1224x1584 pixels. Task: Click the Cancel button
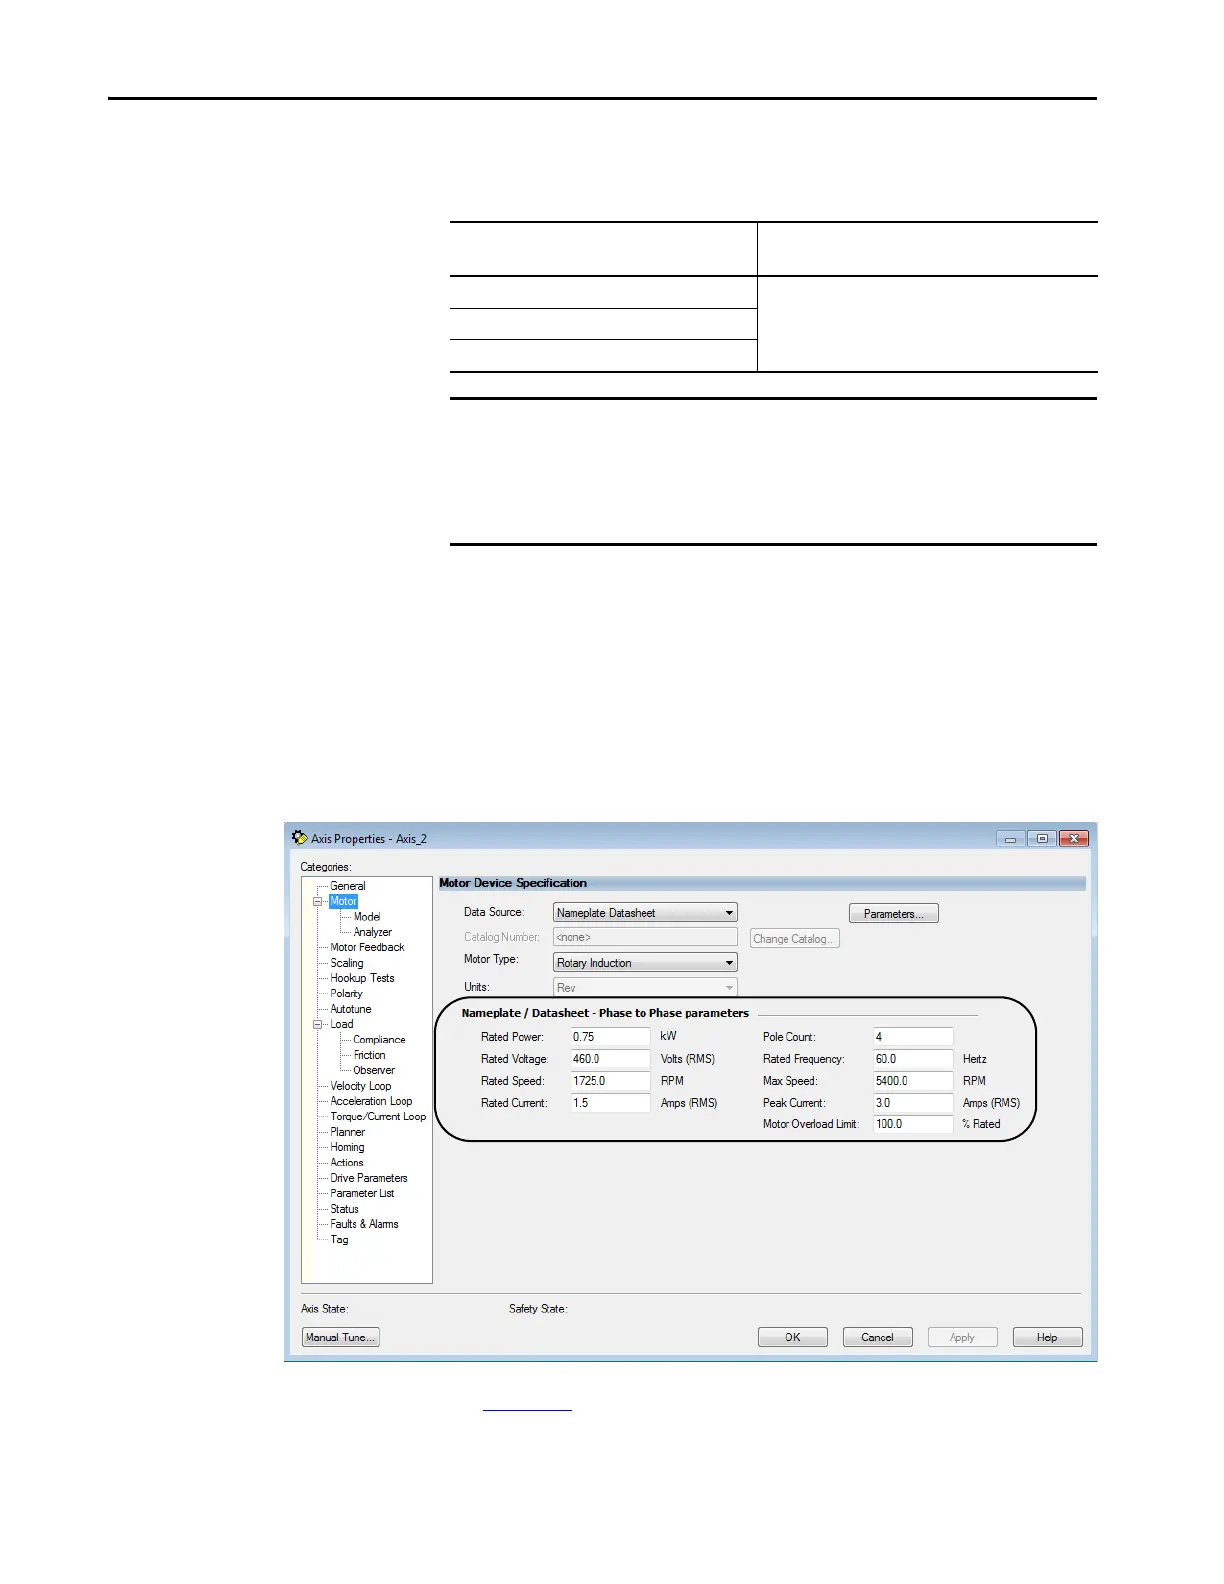878,1338
